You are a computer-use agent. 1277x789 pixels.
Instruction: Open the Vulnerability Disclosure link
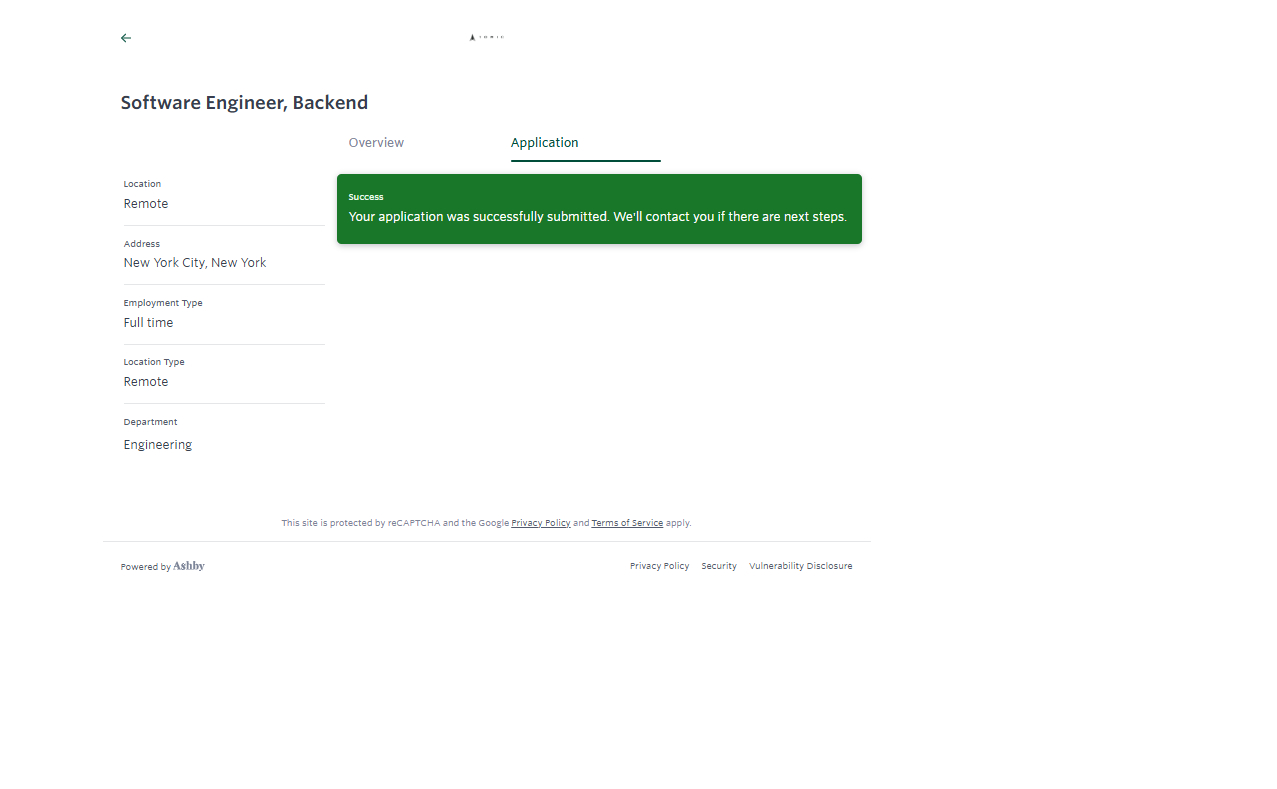tap(800, 566)
